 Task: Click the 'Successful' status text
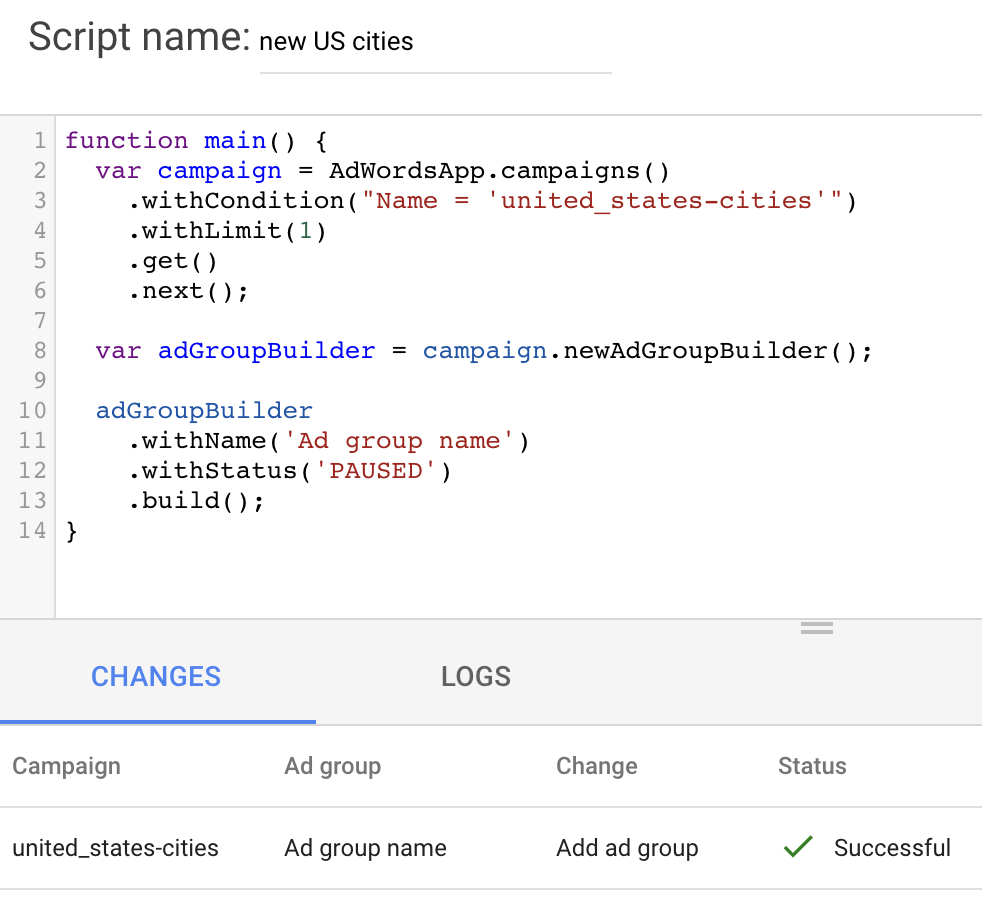892,848
